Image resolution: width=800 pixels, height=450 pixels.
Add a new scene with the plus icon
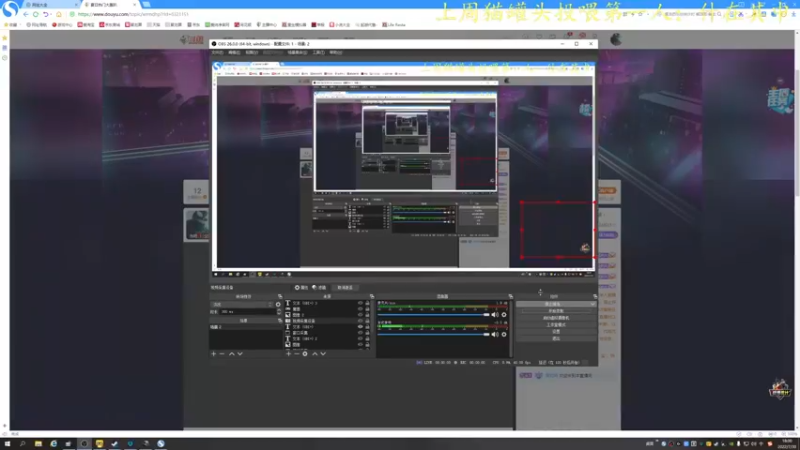[x=214, y=354]
